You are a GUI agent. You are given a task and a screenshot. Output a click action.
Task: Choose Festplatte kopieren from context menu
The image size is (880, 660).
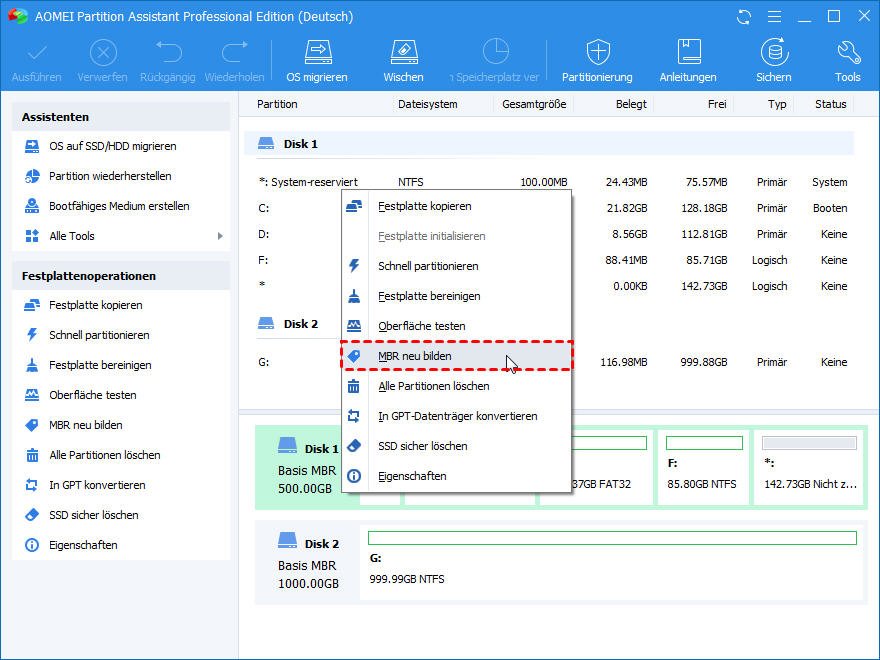[424, 206]
